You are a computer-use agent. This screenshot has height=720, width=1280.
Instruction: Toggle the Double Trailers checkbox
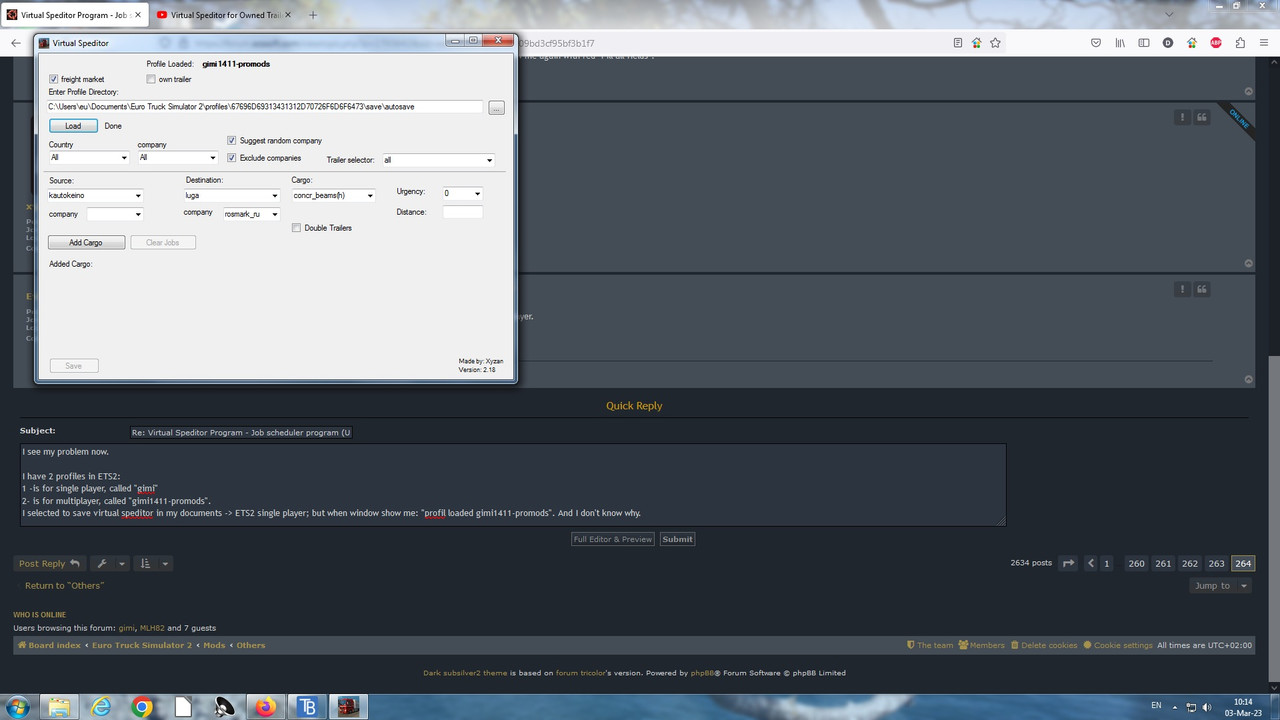point(296,228)
